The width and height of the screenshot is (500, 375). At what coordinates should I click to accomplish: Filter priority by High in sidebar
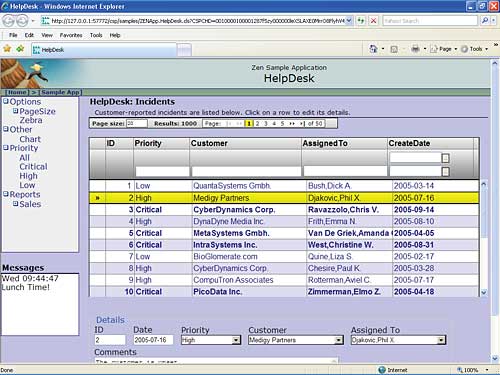click(28, 176)
